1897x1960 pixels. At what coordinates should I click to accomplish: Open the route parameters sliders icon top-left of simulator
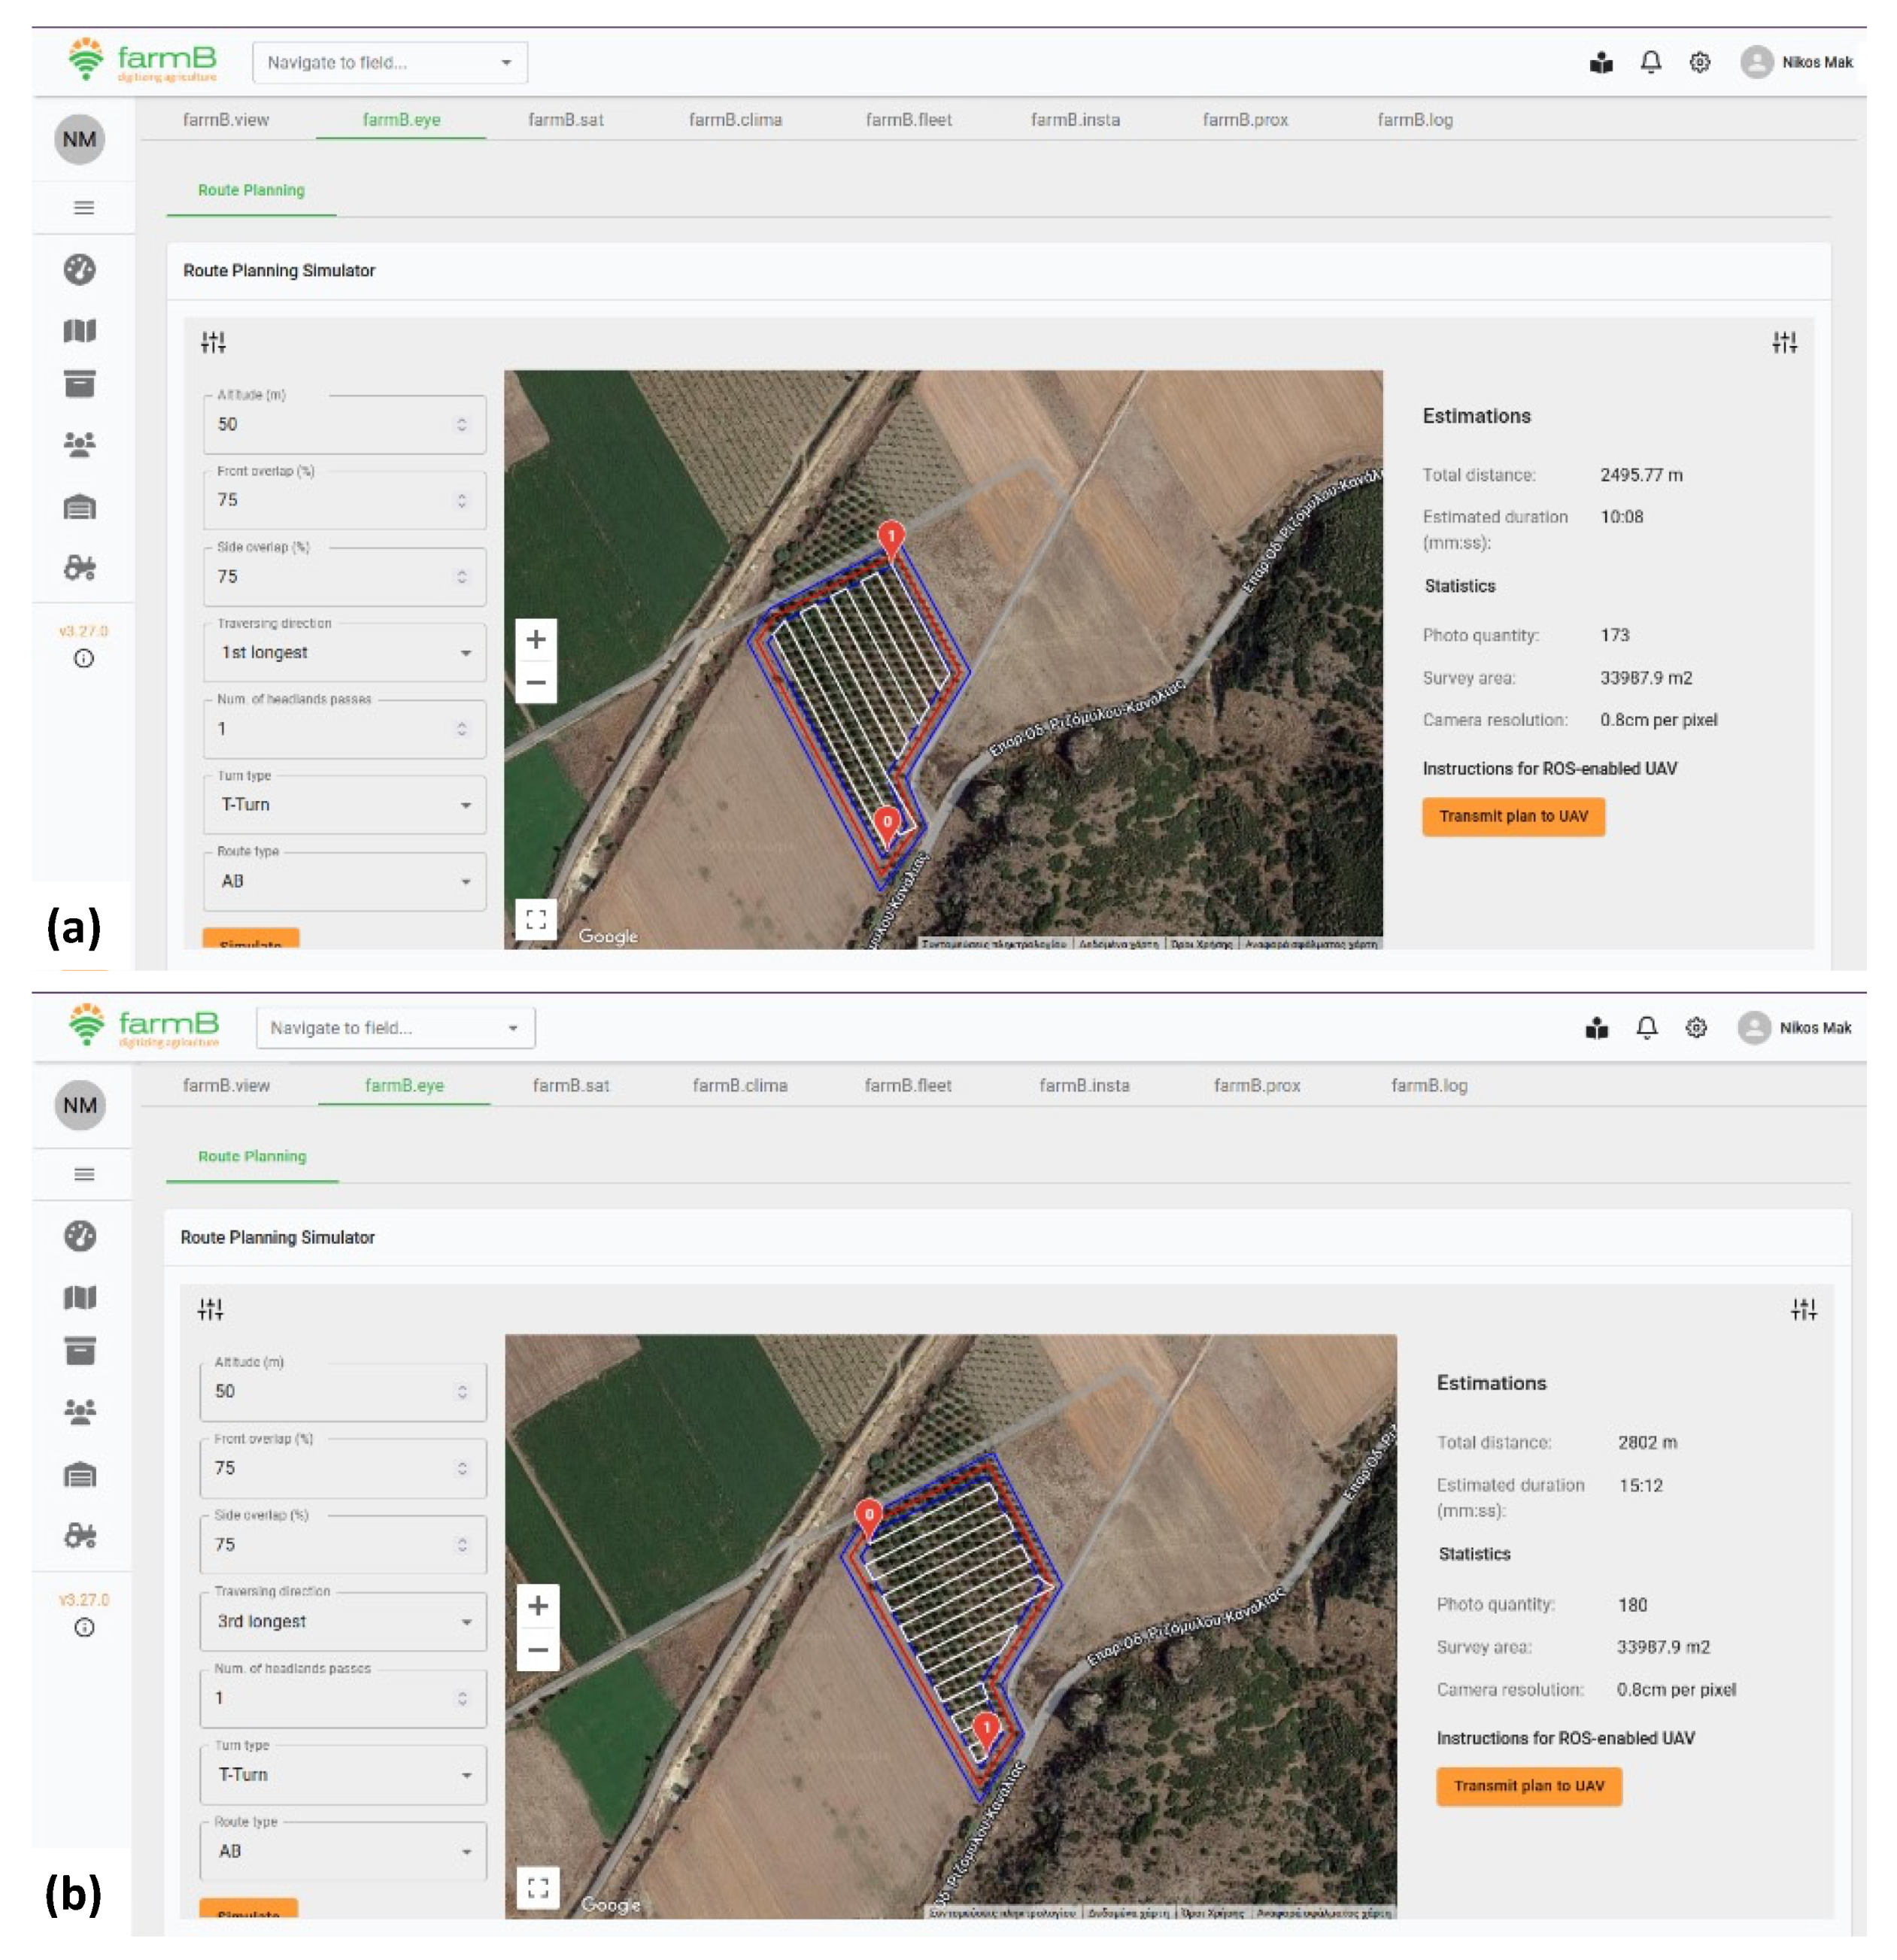213,343
